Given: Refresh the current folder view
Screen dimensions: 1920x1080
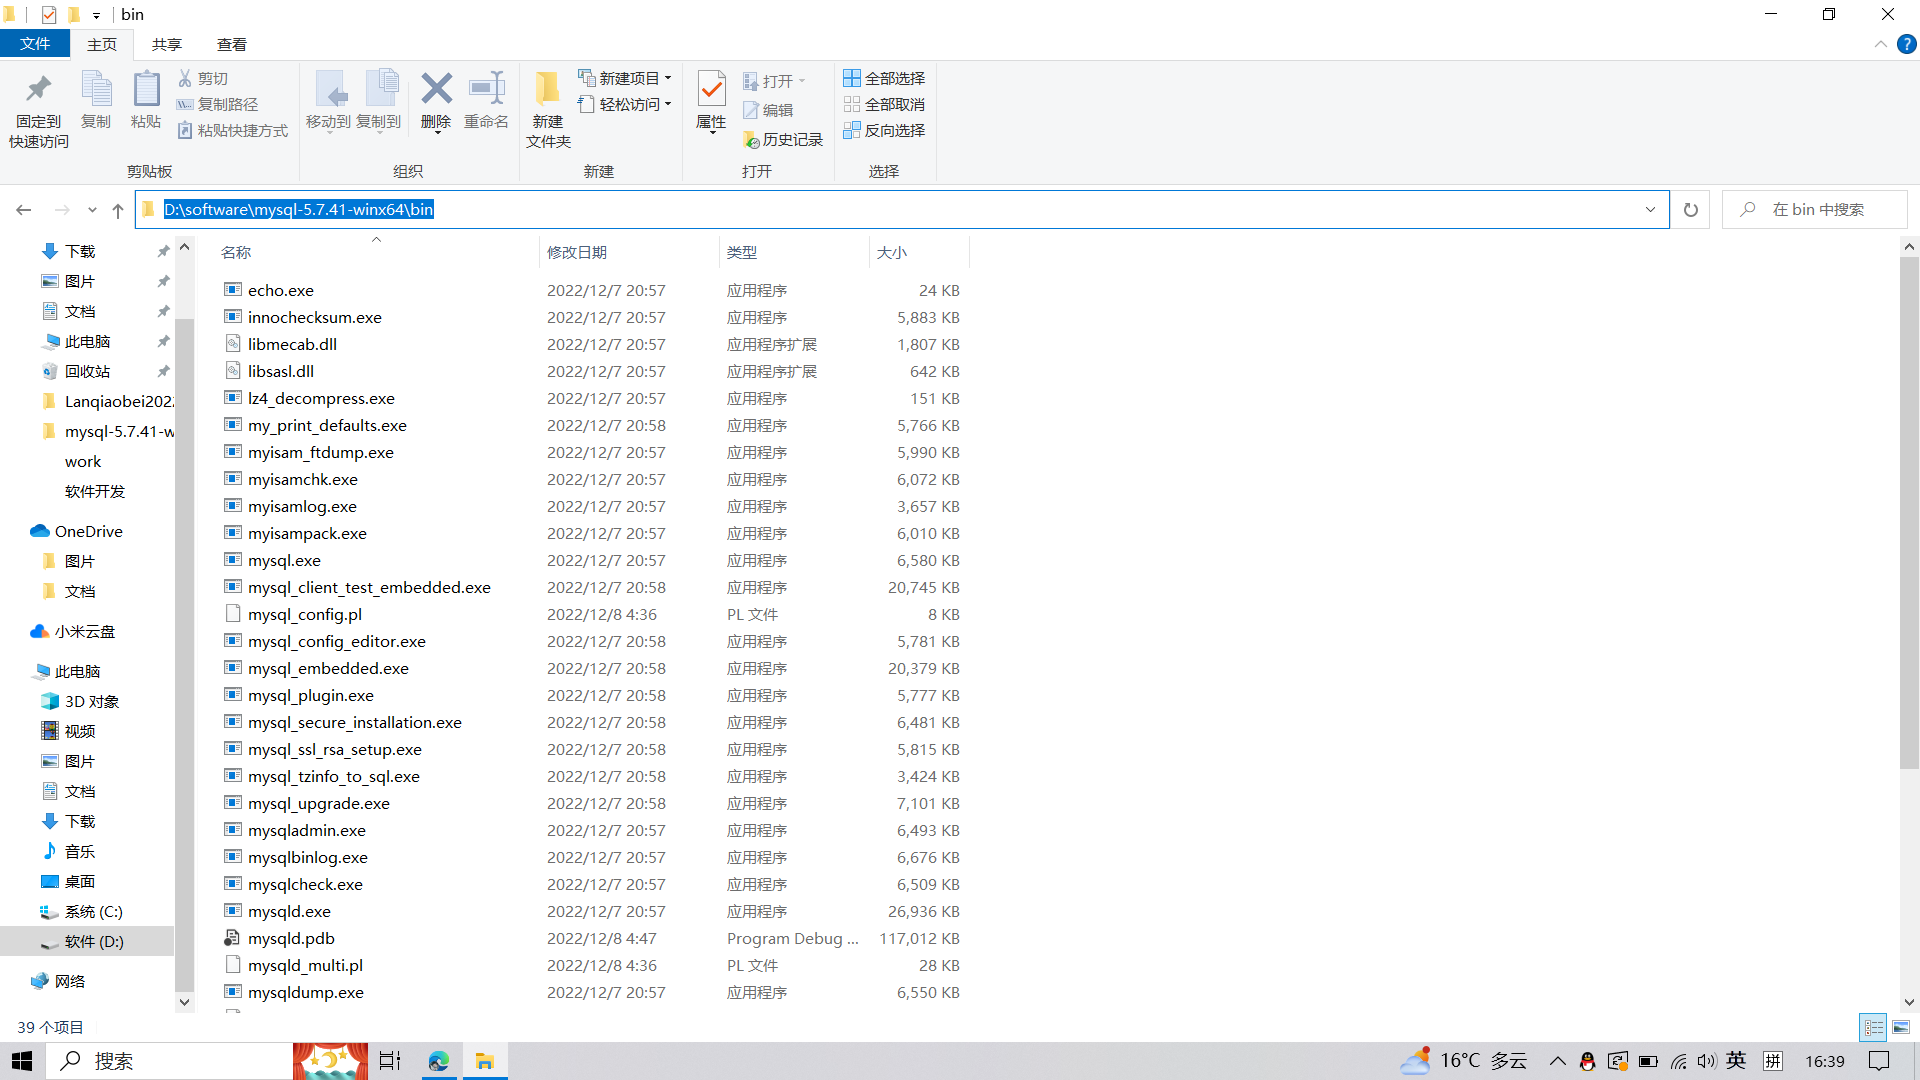Looking at the screenshot, I should pyautogui.click(x=1691, y=210).
